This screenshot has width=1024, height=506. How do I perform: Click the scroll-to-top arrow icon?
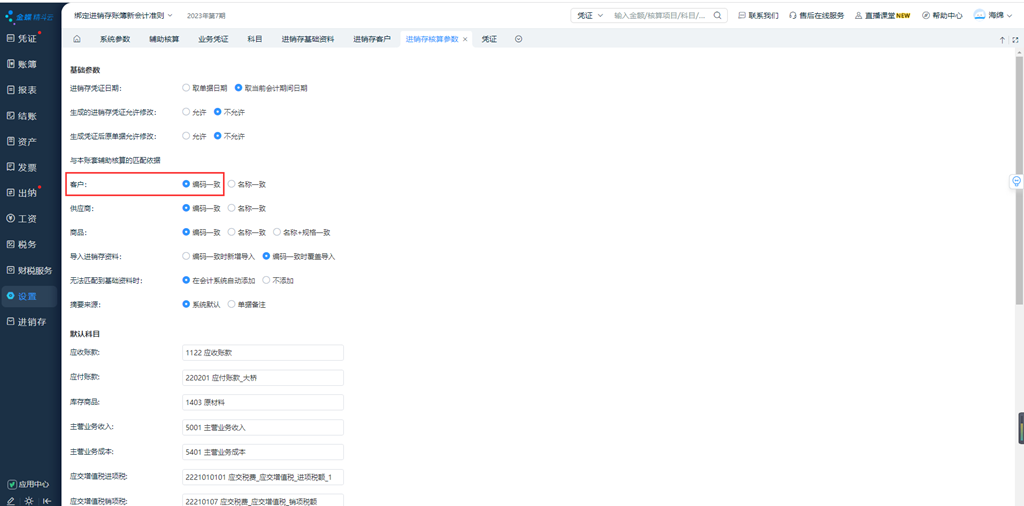tap(1002, 40)
